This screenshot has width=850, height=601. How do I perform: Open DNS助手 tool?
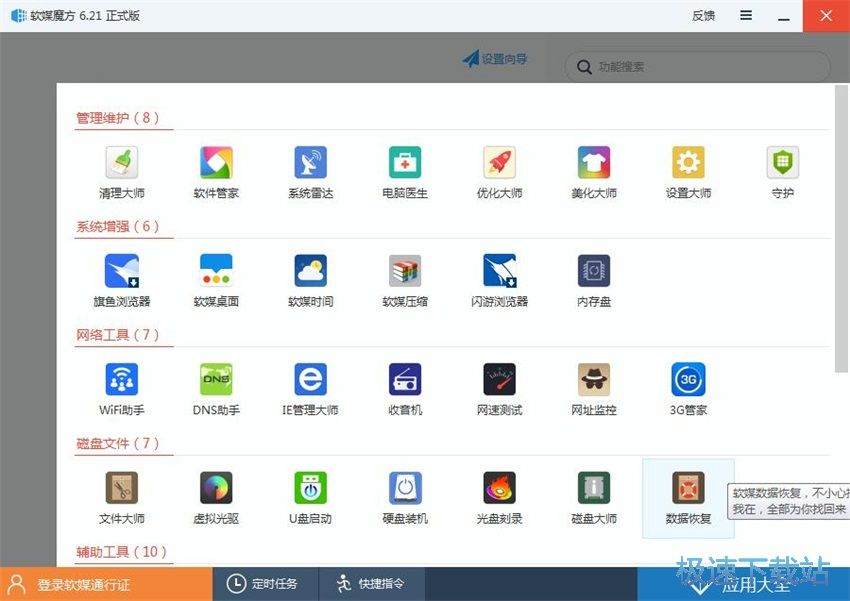(216, 389)
